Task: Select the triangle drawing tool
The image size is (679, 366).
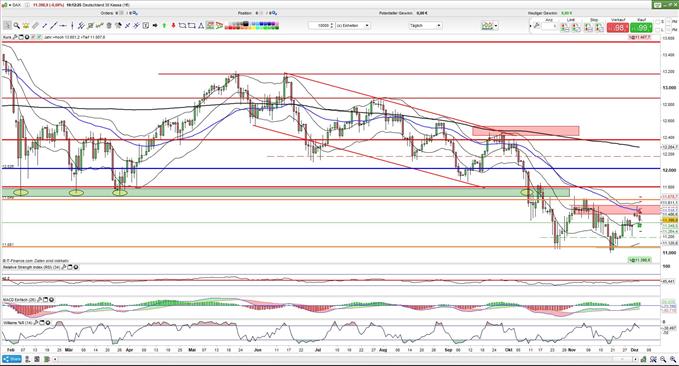Action: tap(201, 26)
